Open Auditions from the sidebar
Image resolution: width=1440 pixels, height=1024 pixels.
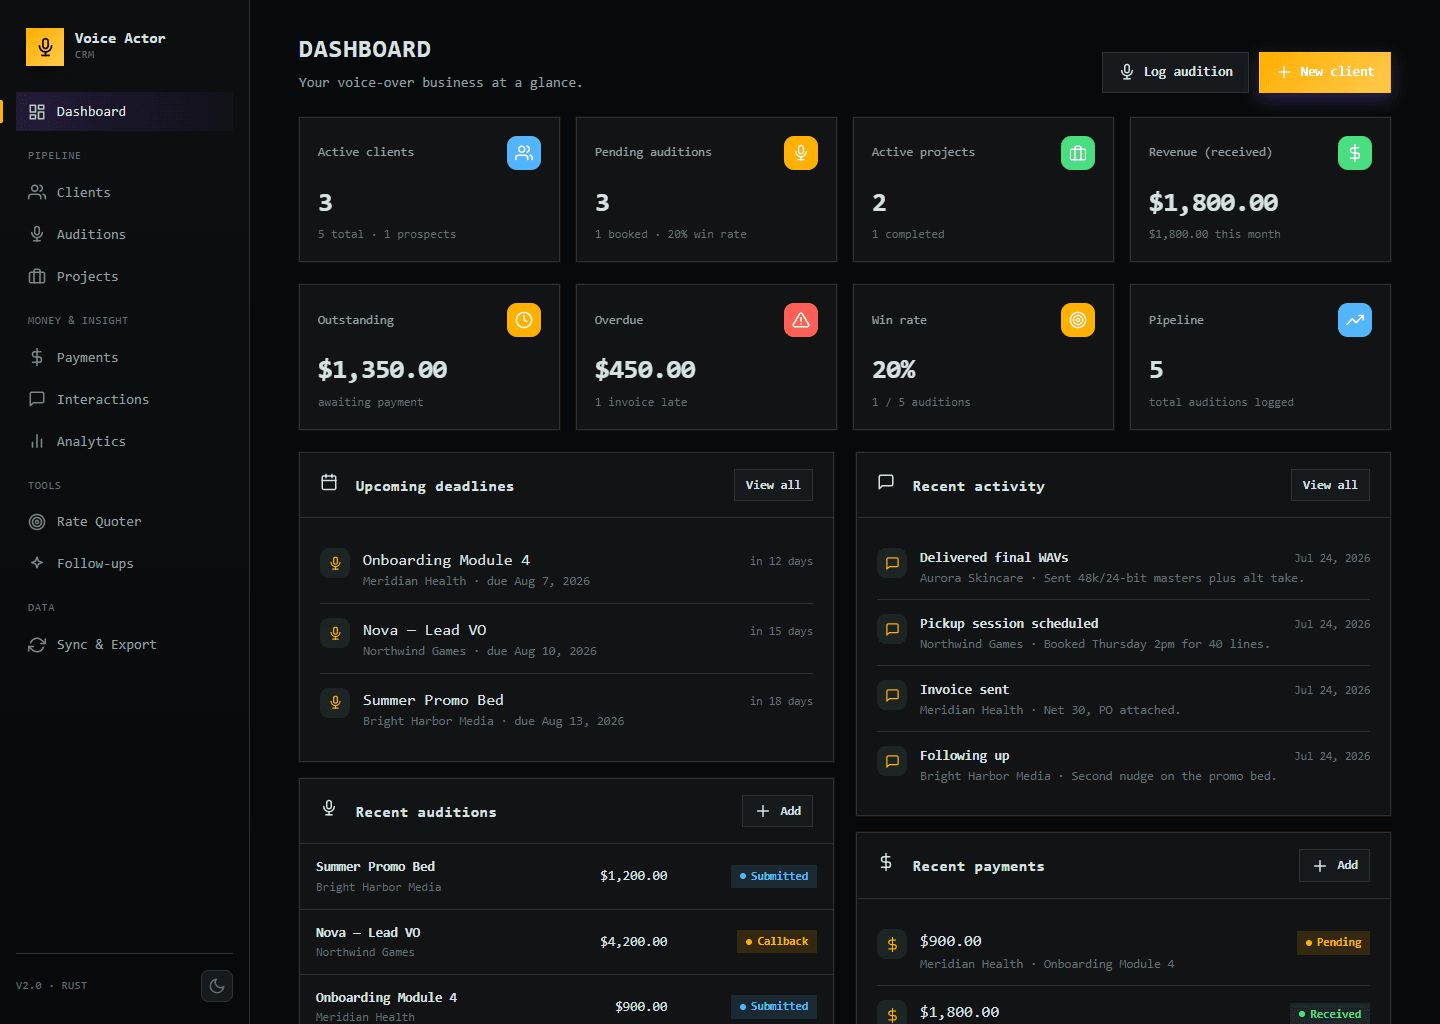click(x=124, y=234)
